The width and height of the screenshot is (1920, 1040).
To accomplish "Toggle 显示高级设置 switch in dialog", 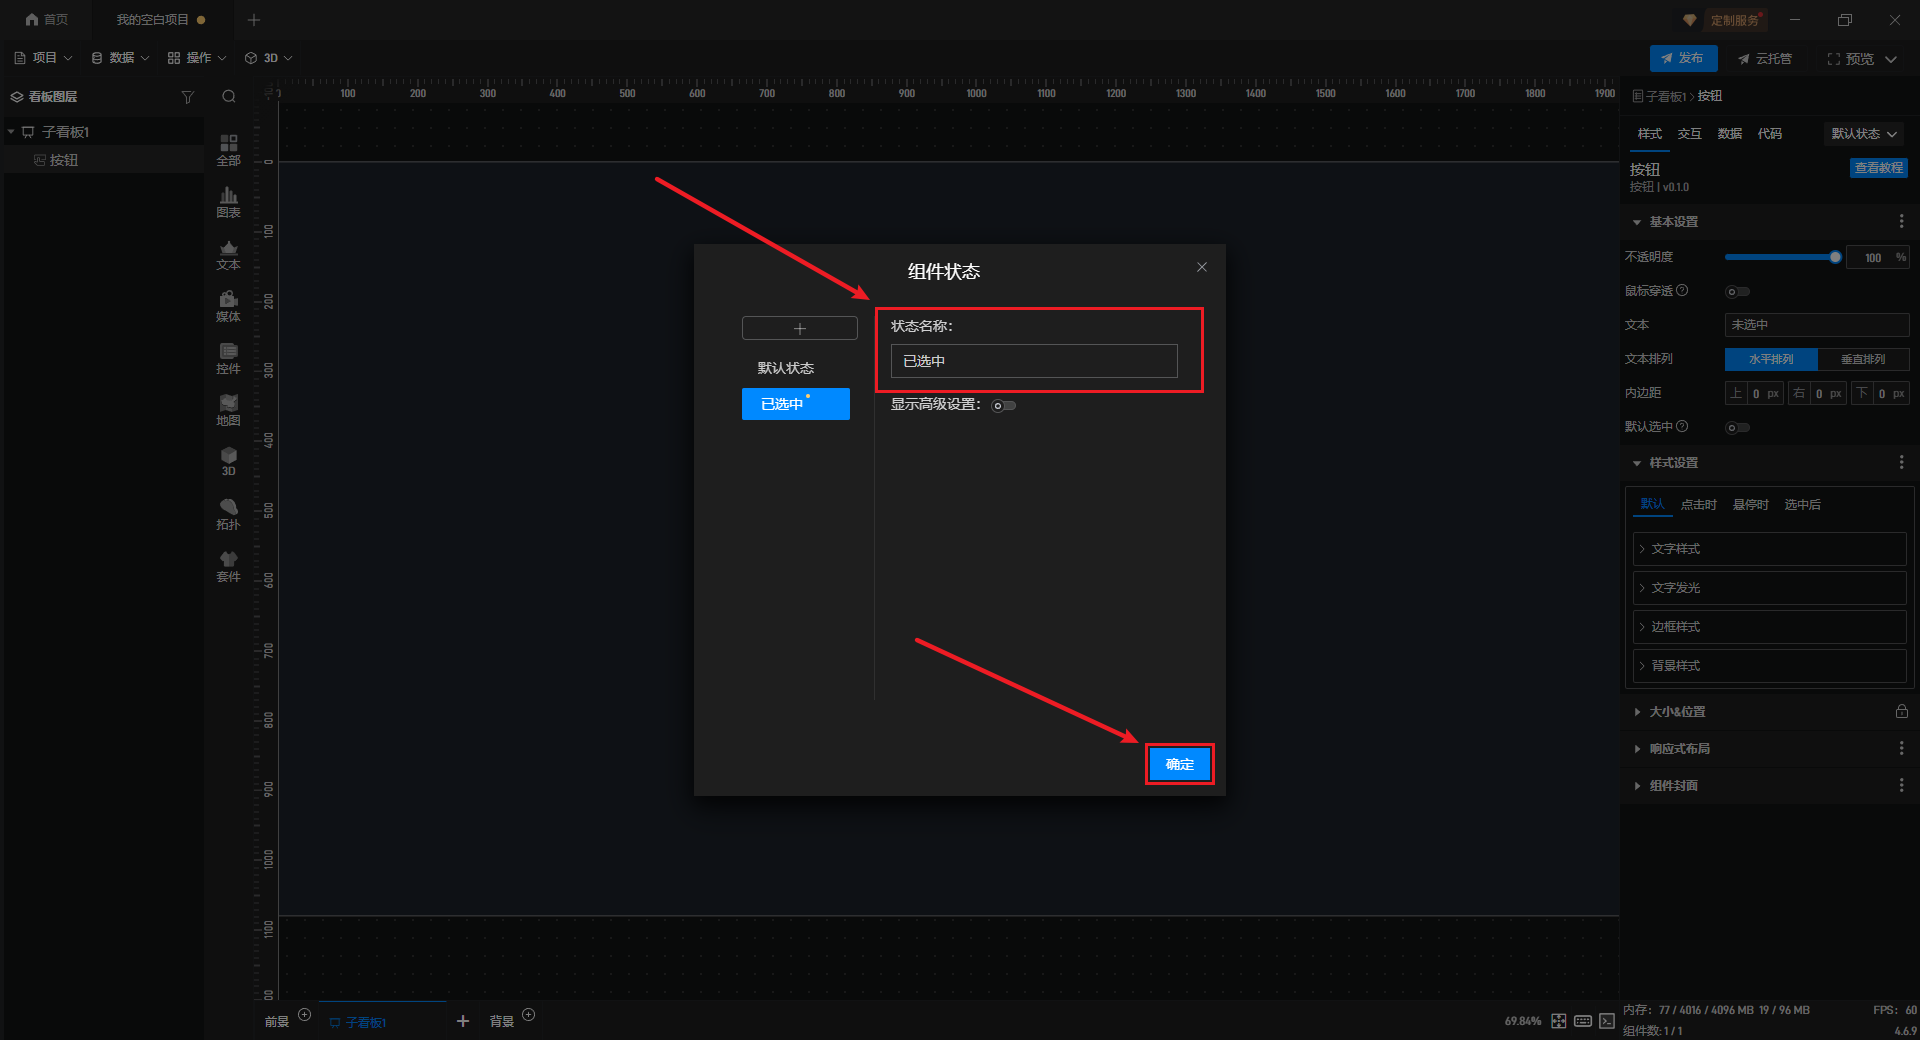I will tap(1003, 405).
